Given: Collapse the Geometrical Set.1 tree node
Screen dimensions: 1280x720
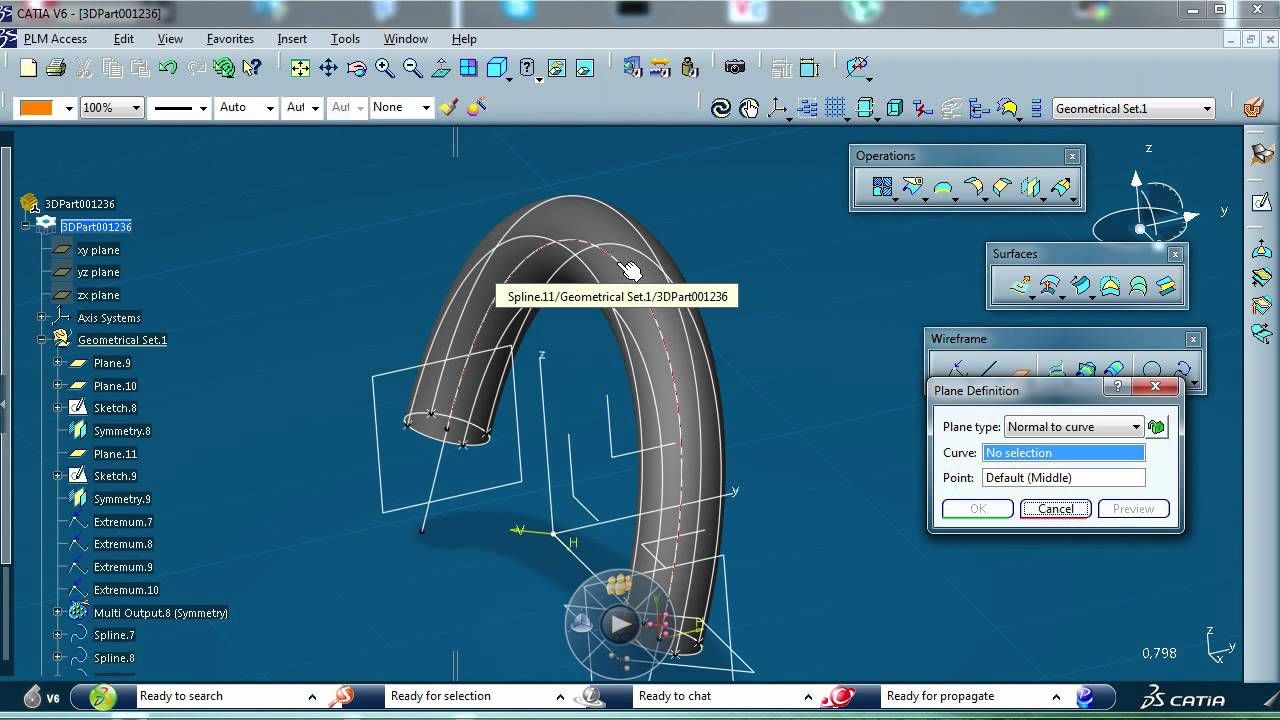Looking at the screenshot, I should pyautogui.click(x=42, y=340).
